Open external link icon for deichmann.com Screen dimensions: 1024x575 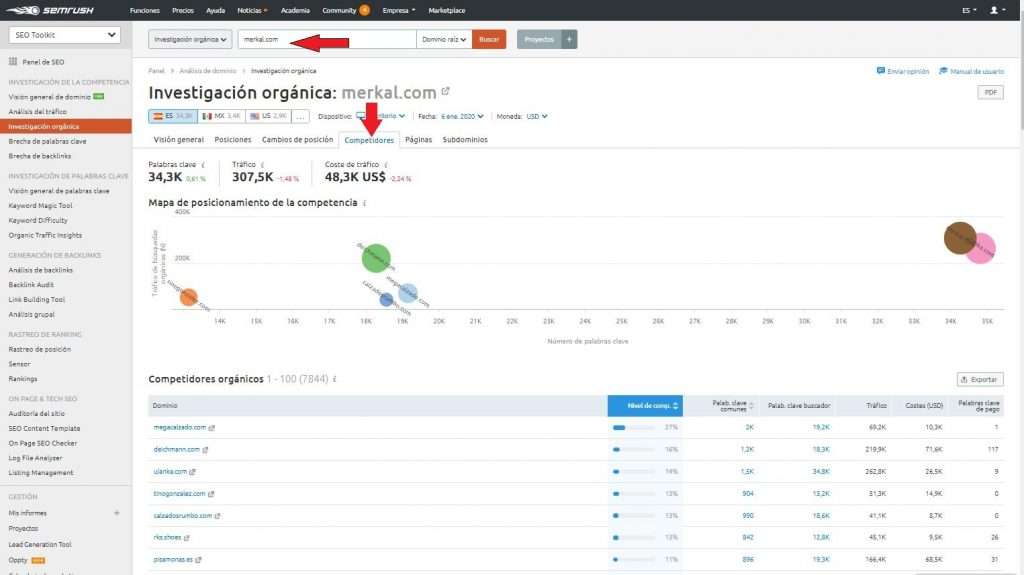pos(205,450)
